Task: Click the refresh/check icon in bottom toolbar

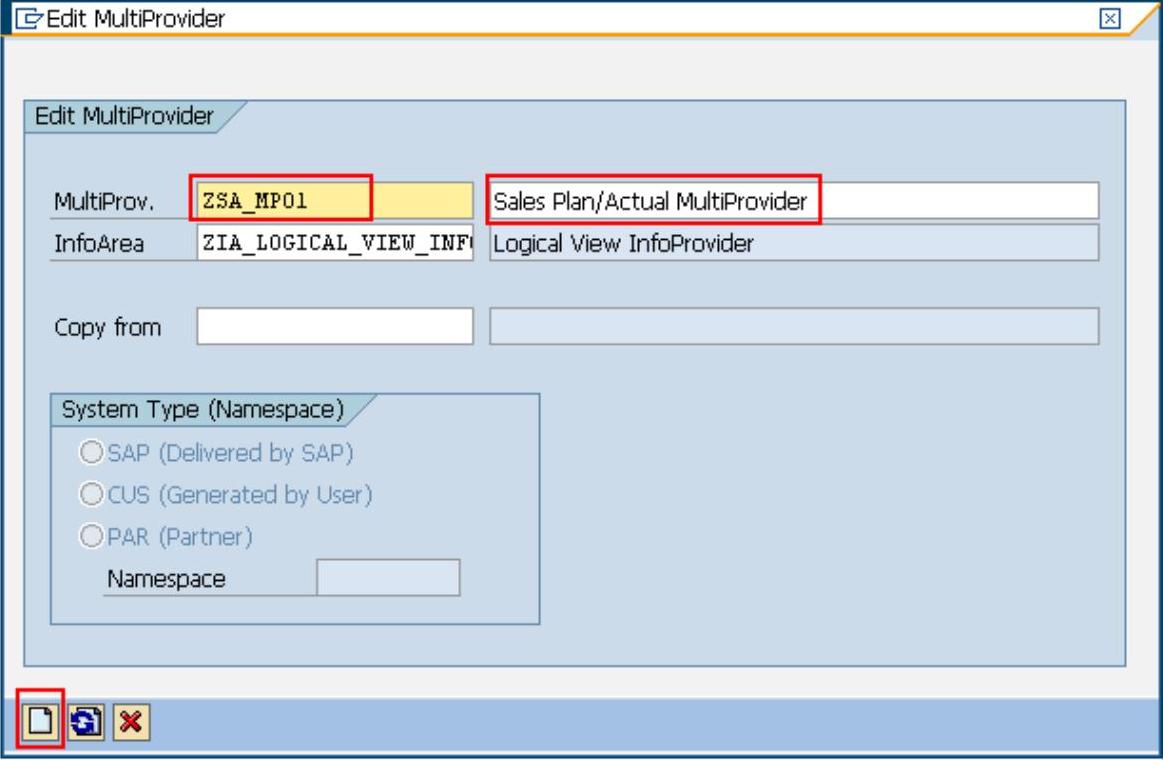Action: click(86, 721)
